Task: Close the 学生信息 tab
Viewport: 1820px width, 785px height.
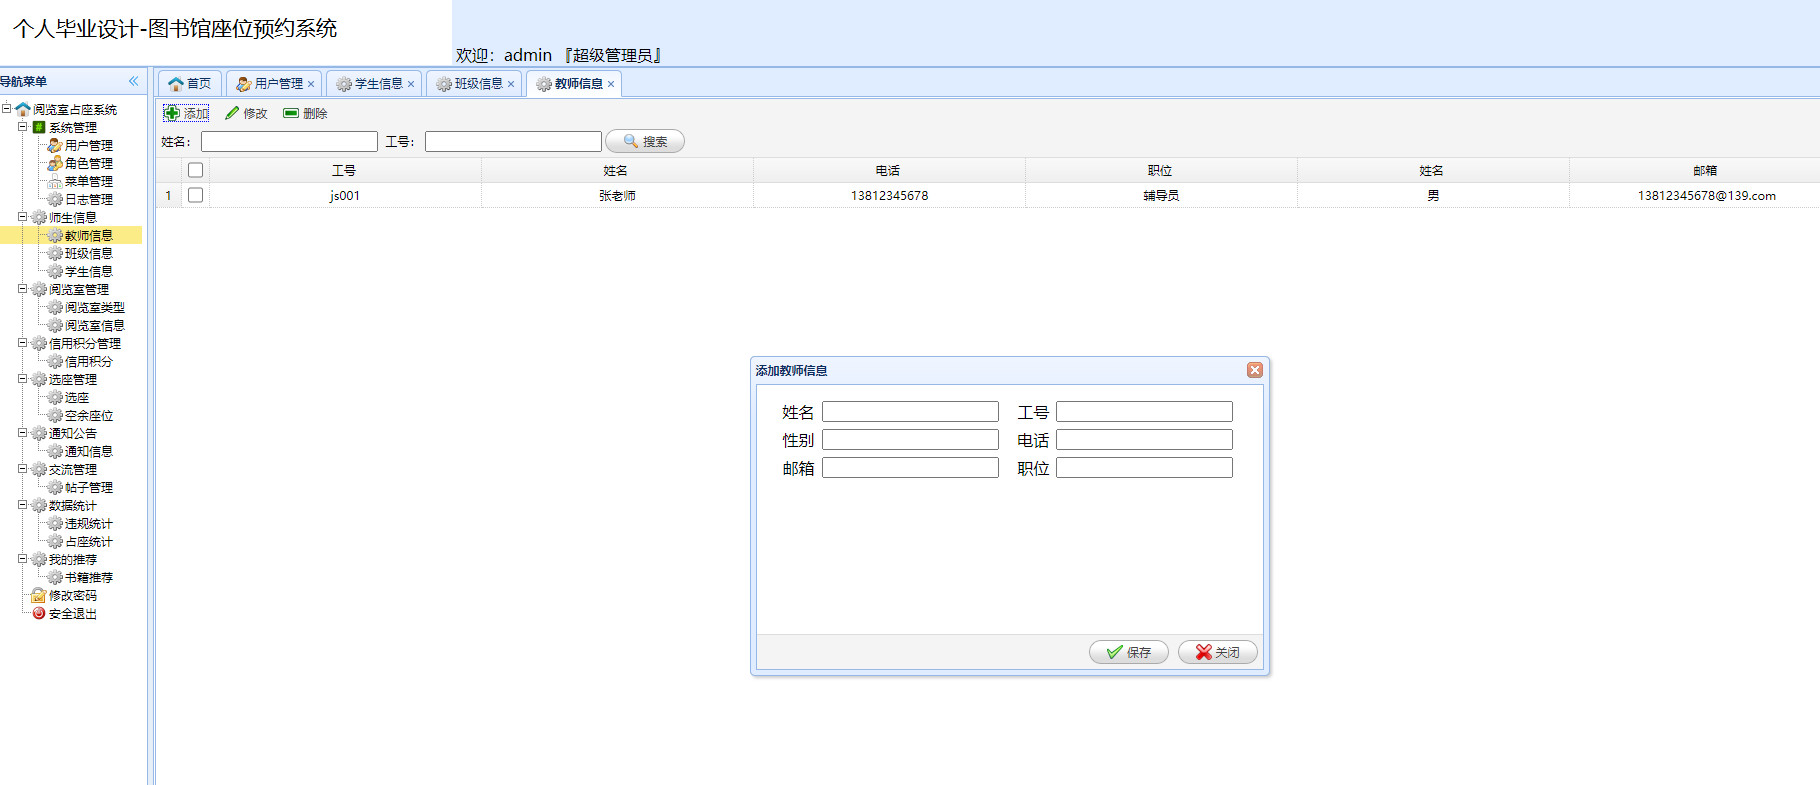Action: coord(411,84)
